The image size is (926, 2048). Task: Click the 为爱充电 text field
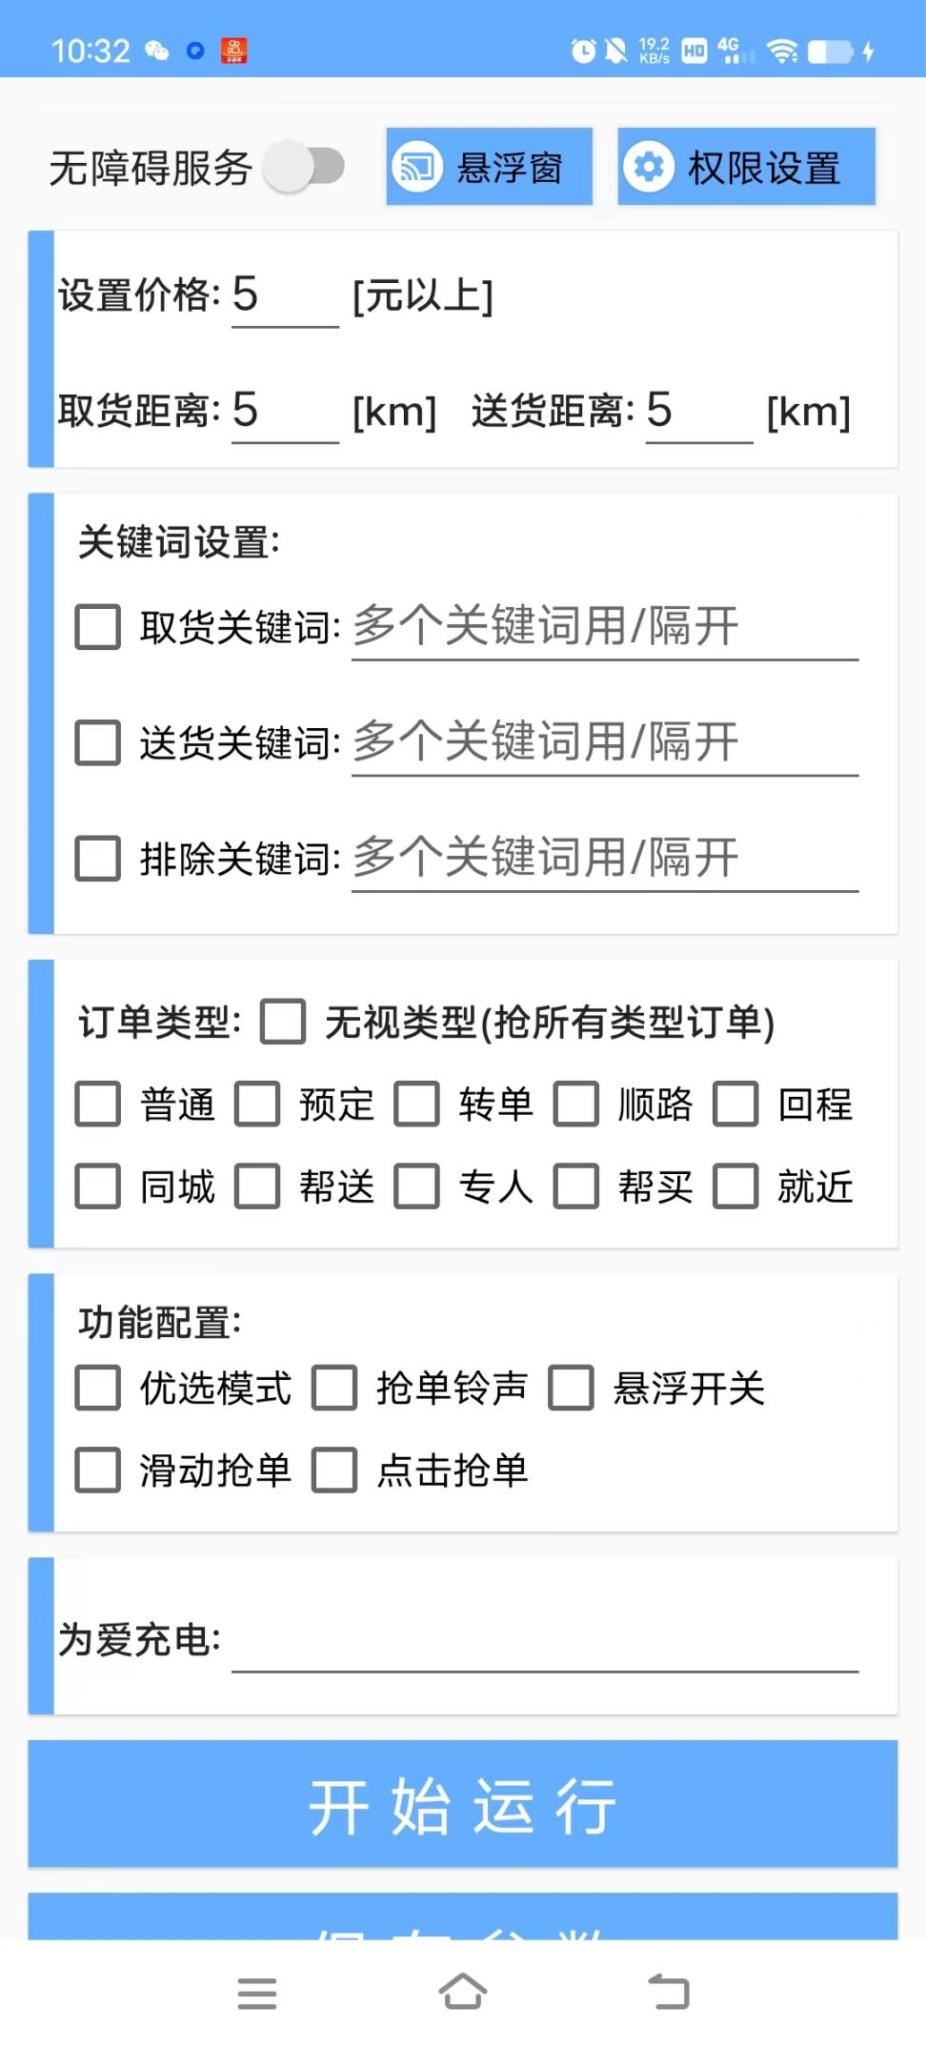pyautogui.click(x=544, y=1642)
